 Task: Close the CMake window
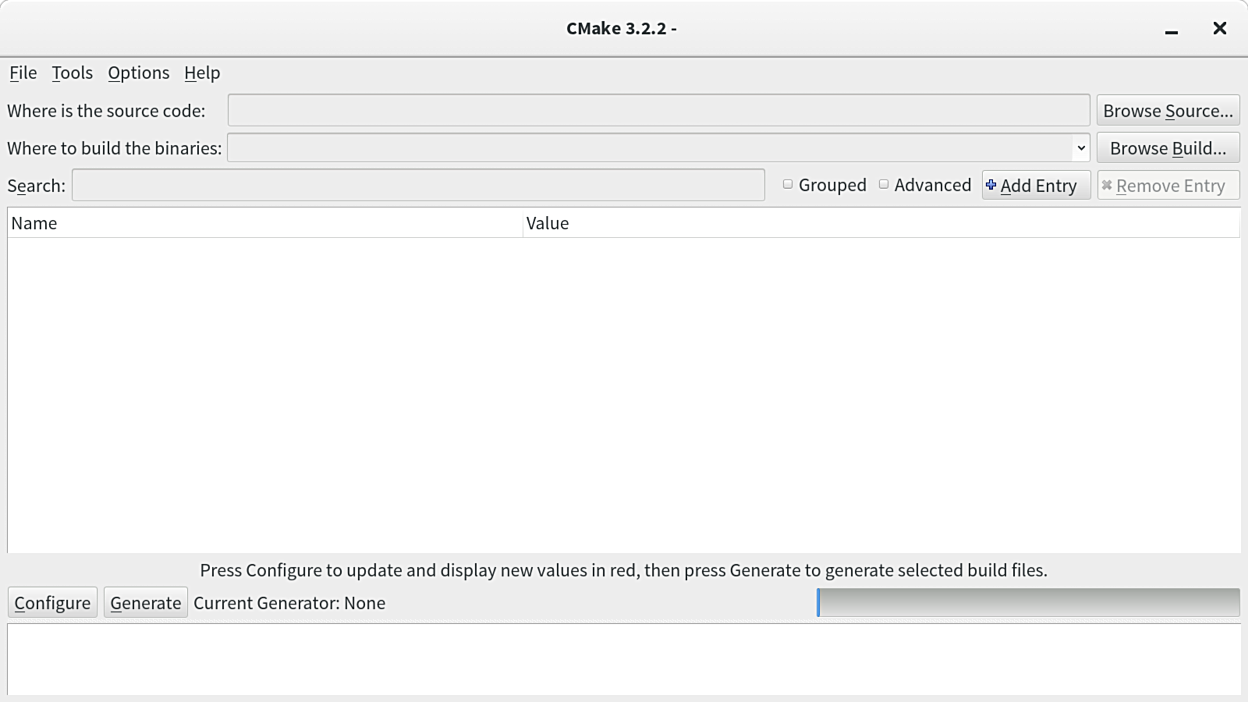click(x=1220, y=28)
